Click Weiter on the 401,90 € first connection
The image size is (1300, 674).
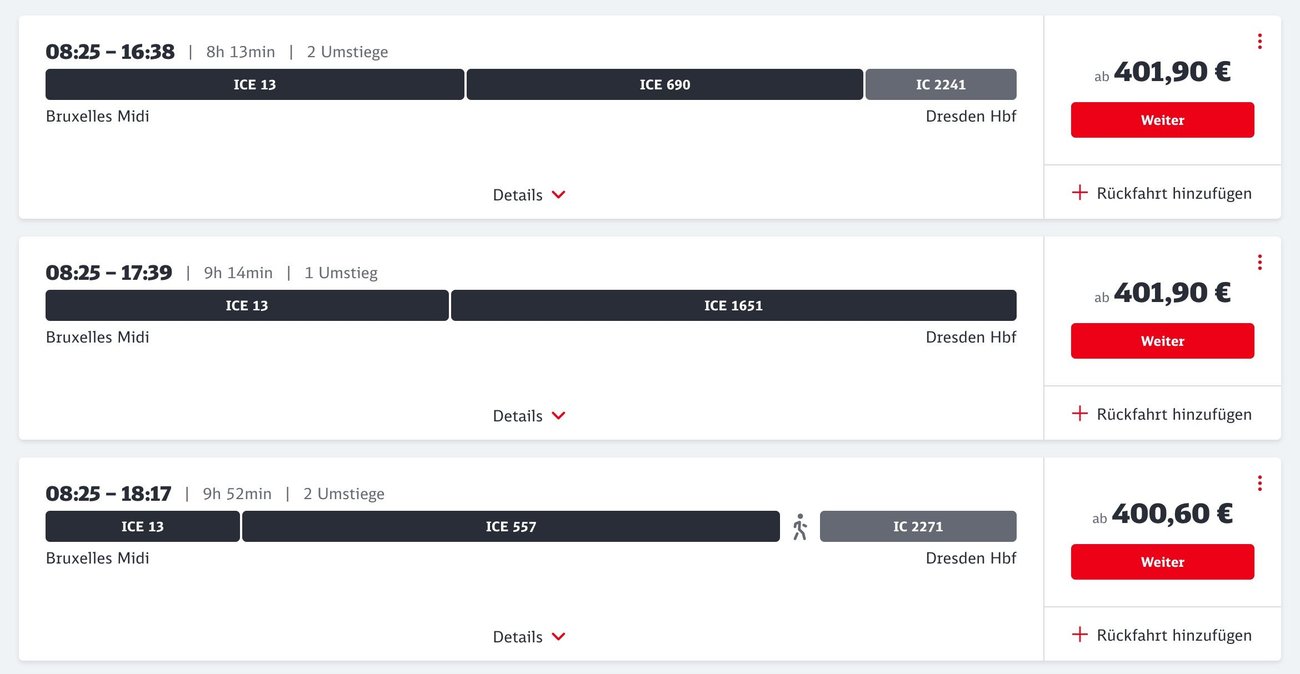pos(1162,119)
